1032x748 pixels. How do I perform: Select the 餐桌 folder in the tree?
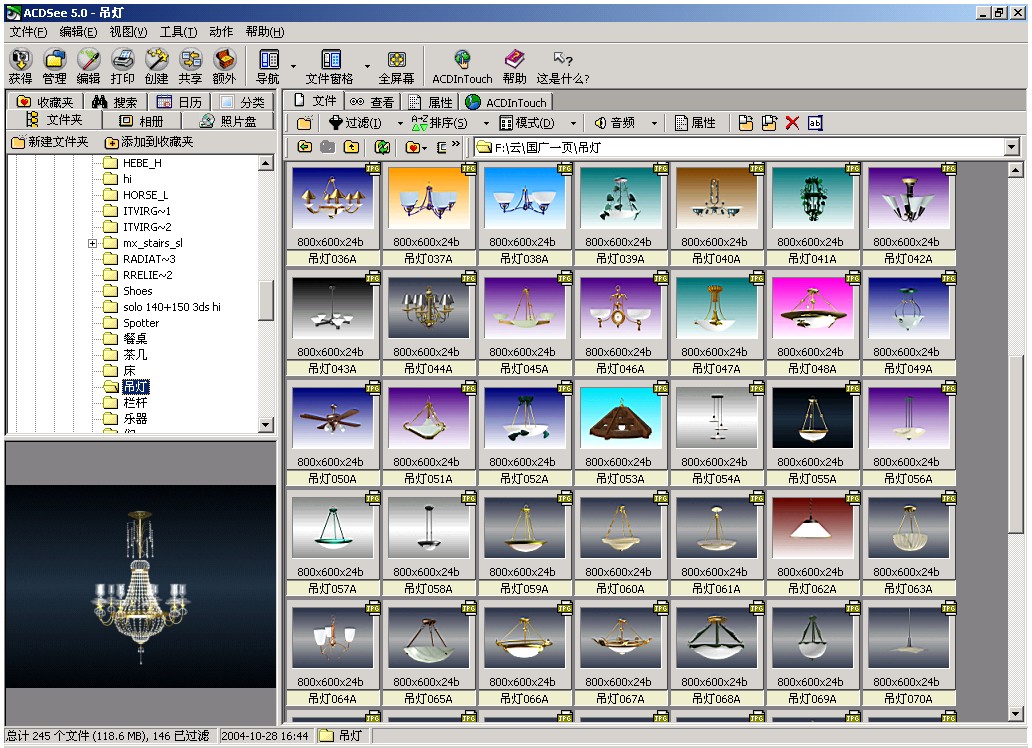[x=135, y=339]
